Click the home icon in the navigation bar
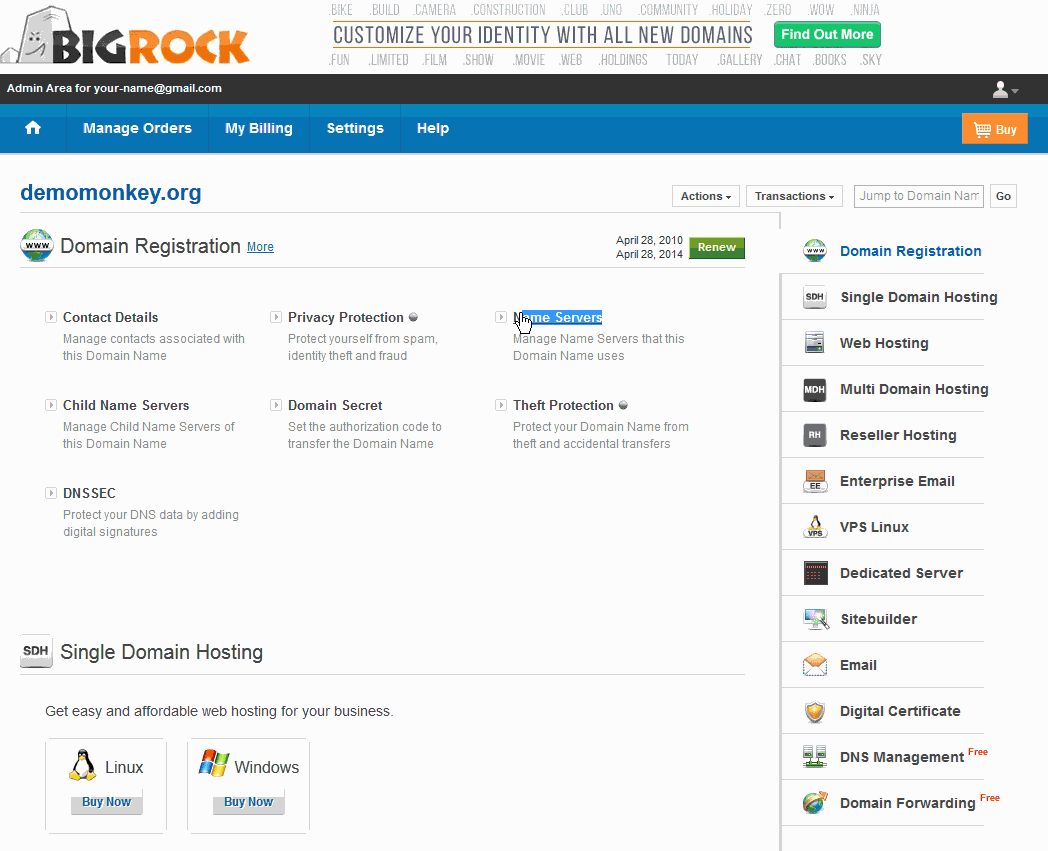 coord(33,128)
